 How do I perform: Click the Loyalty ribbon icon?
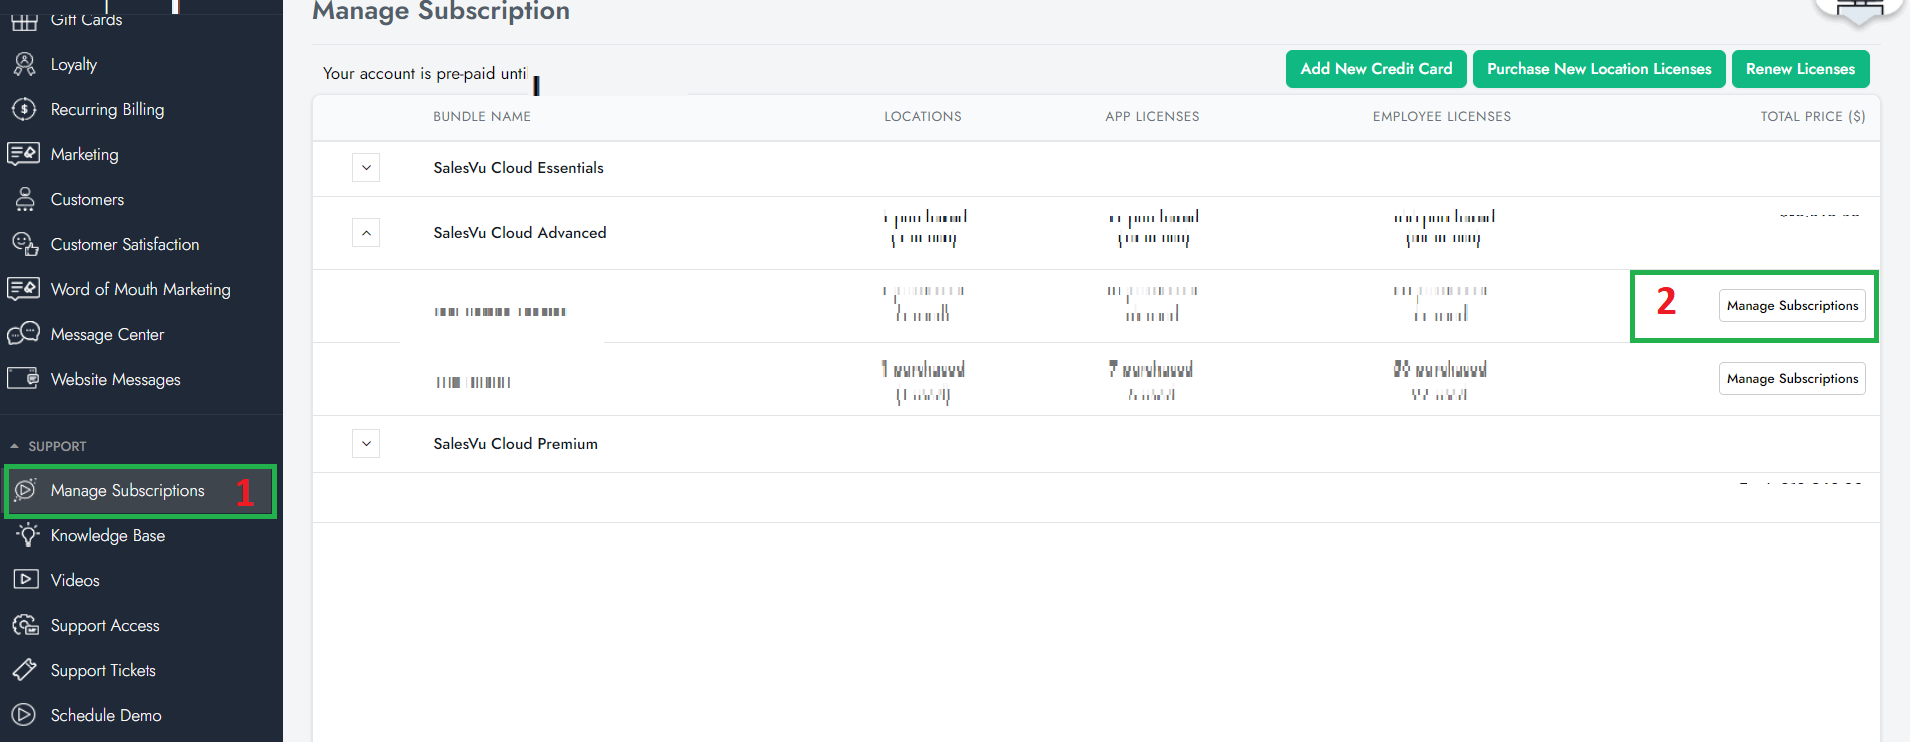tap(24, 64)
